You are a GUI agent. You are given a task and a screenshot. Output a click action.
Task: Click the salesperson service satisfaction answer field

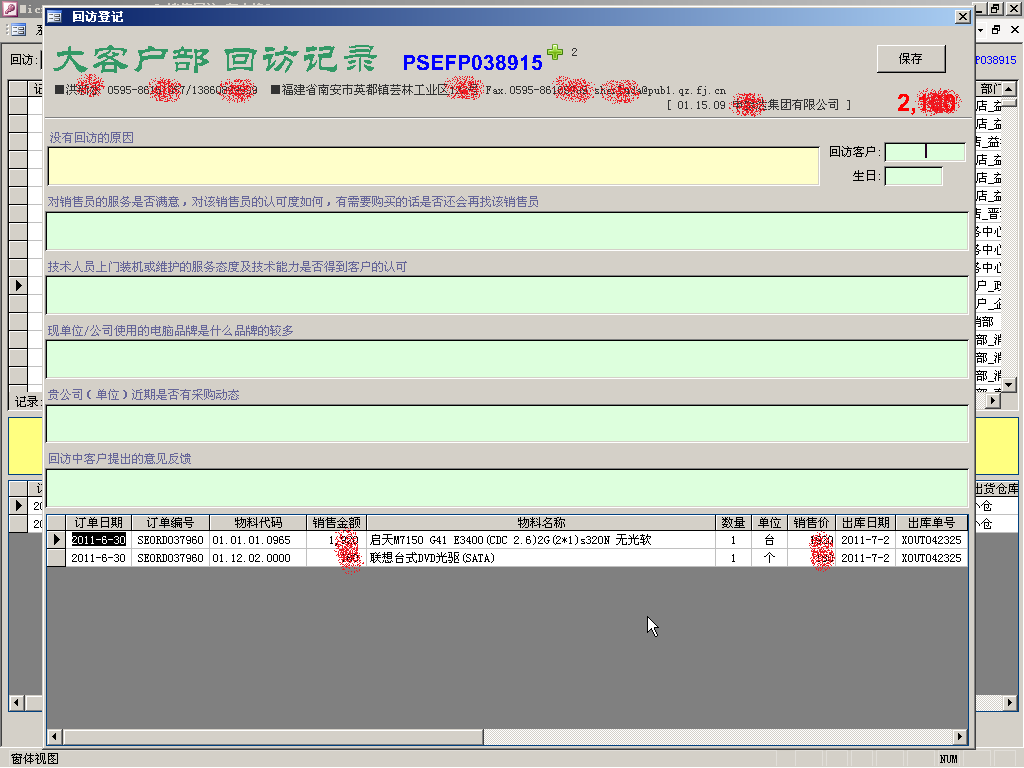click(506, 231)
